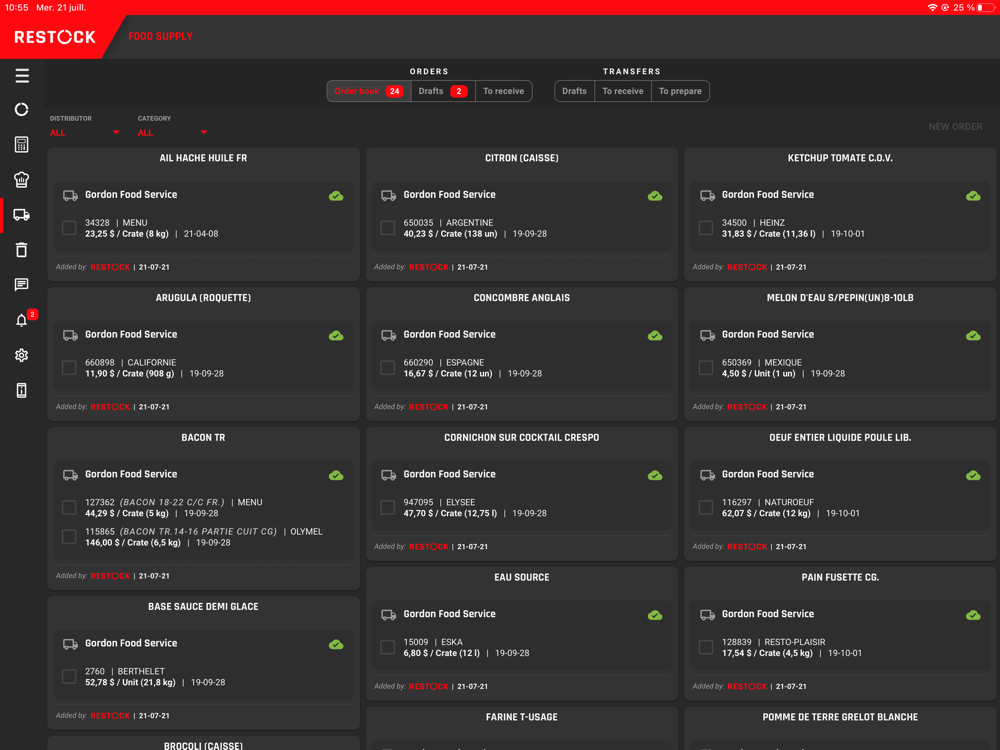
Task: Check item 34328 MENU checkbox
Action: [x=69, y=228]
